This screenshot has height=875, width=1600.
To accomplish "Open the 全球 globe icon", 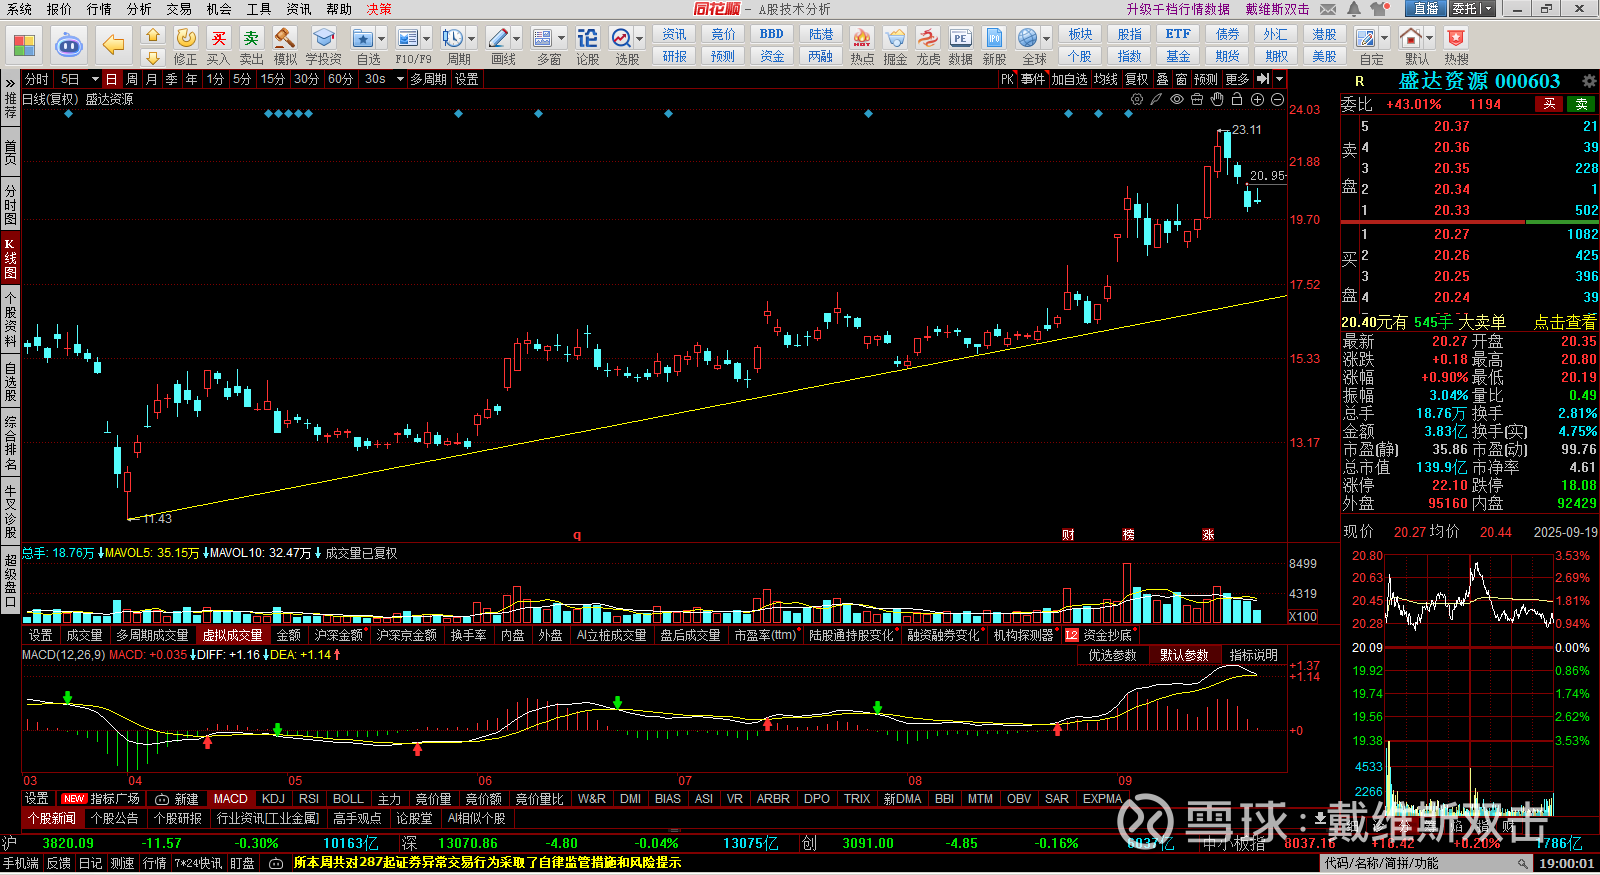I will click(x=1027, y=38).
